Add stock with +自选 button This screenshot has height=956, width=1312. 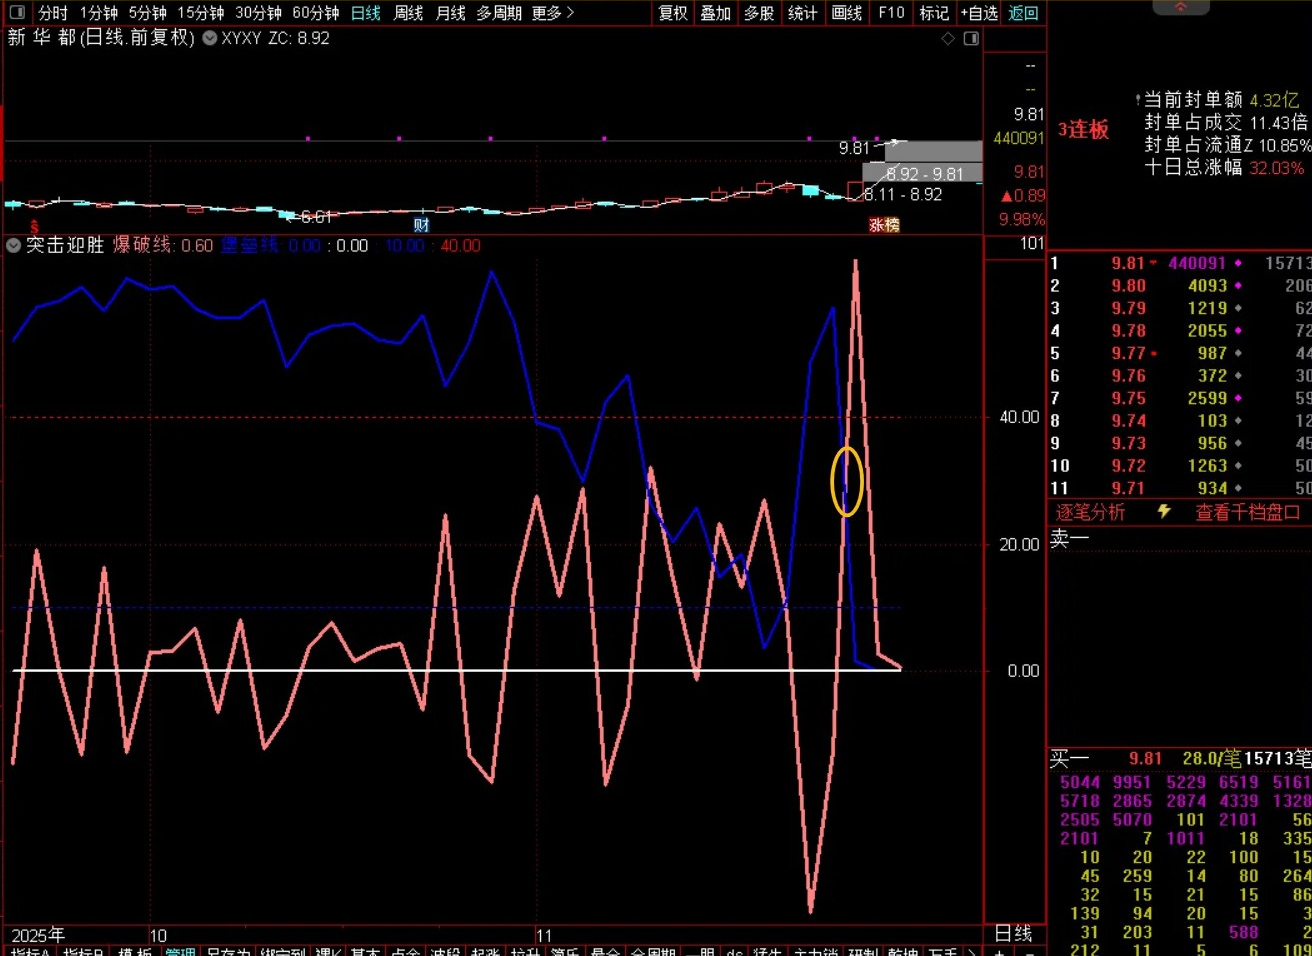click(x=979, y=13)
